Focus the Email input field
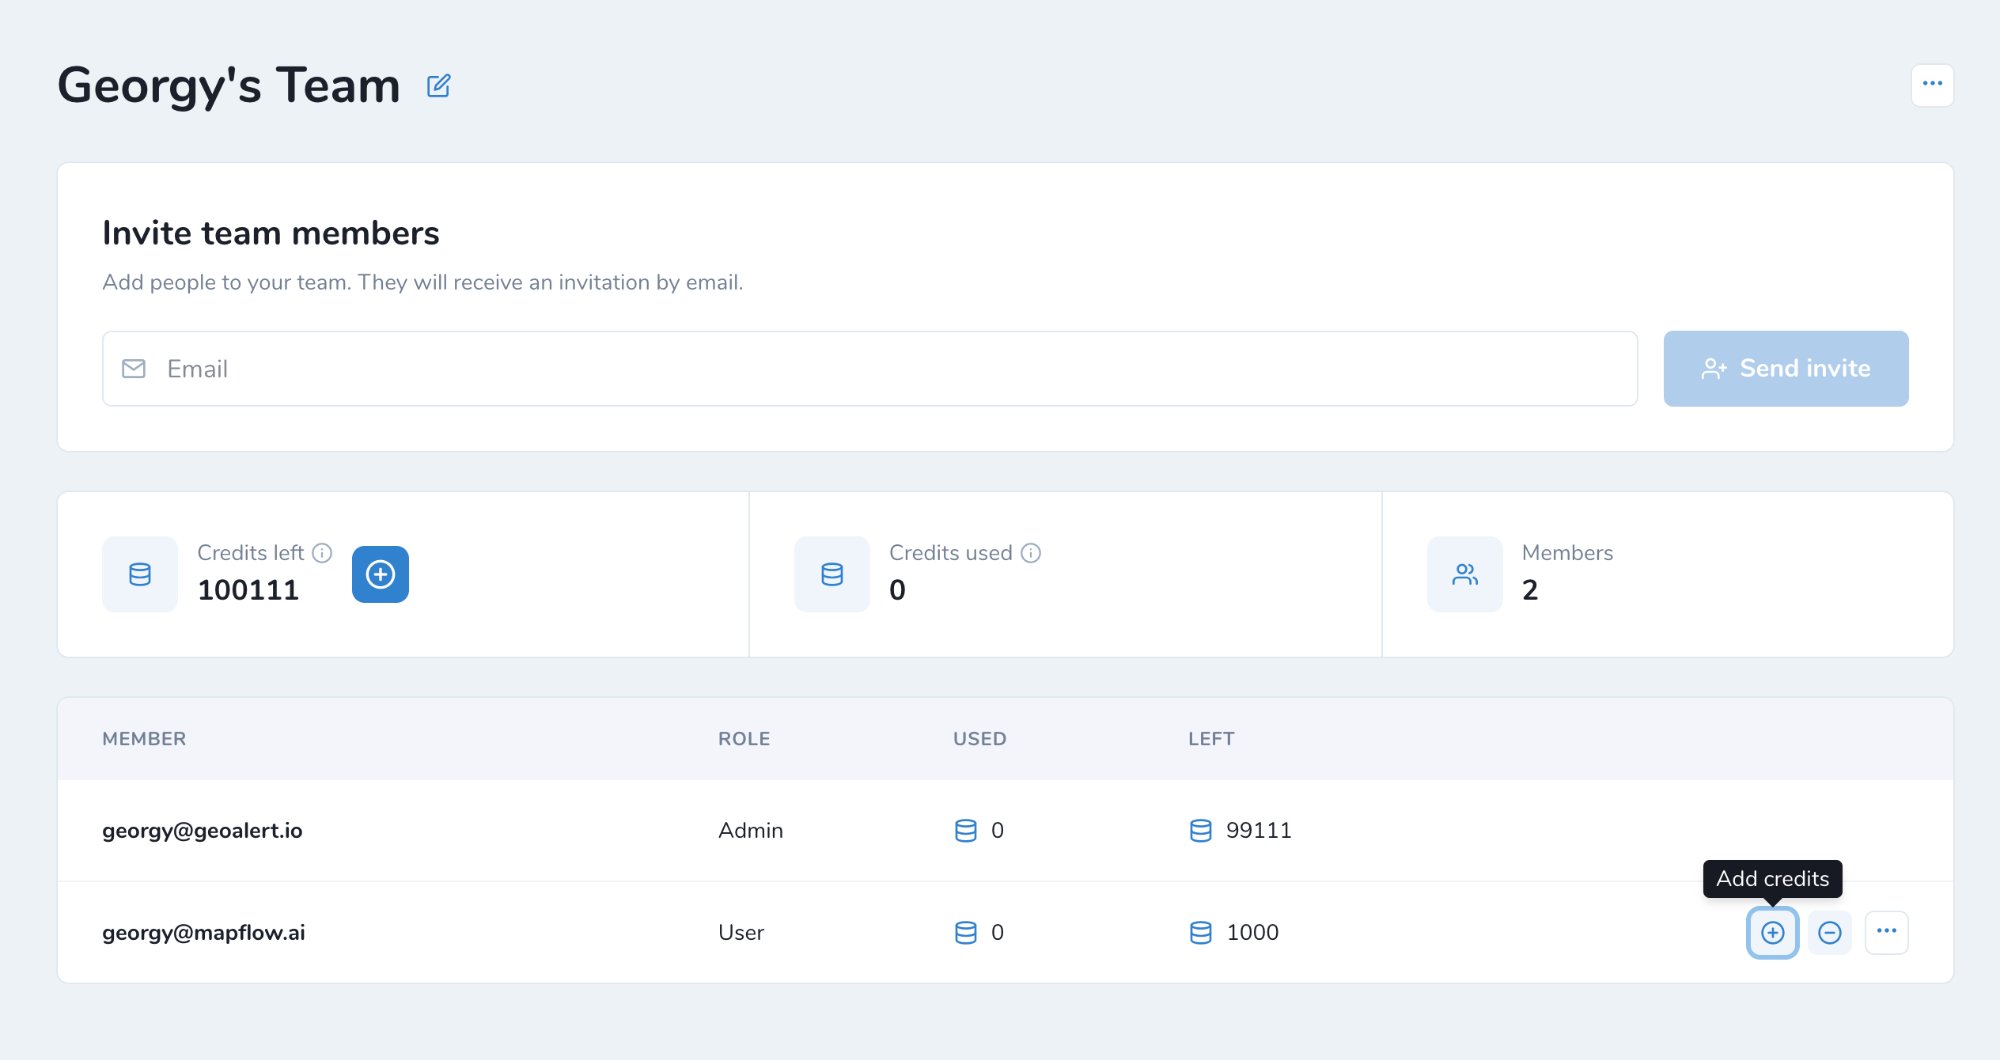Image resolution: width=2000 pixels, height=1060 pixels. click(870, 369)
